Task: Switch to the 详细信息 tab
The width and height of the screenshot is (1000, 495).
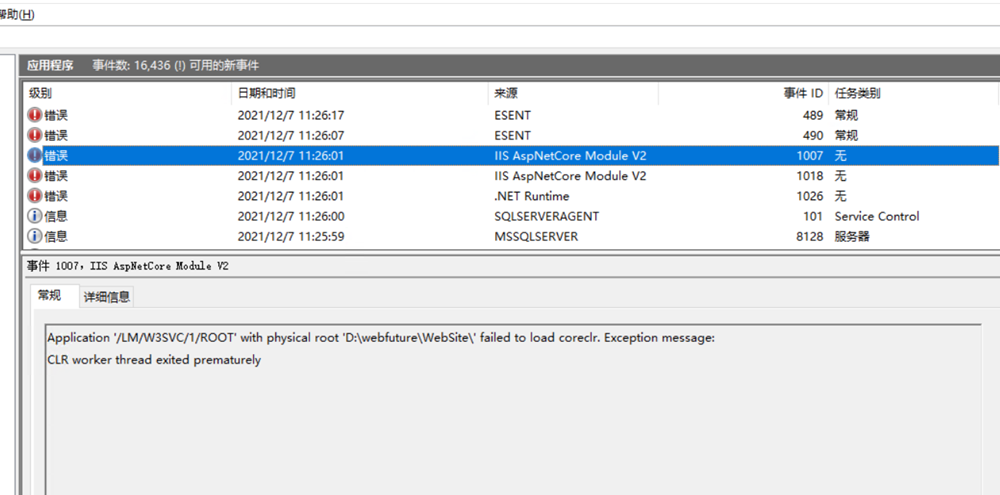Action: (105, 297)
